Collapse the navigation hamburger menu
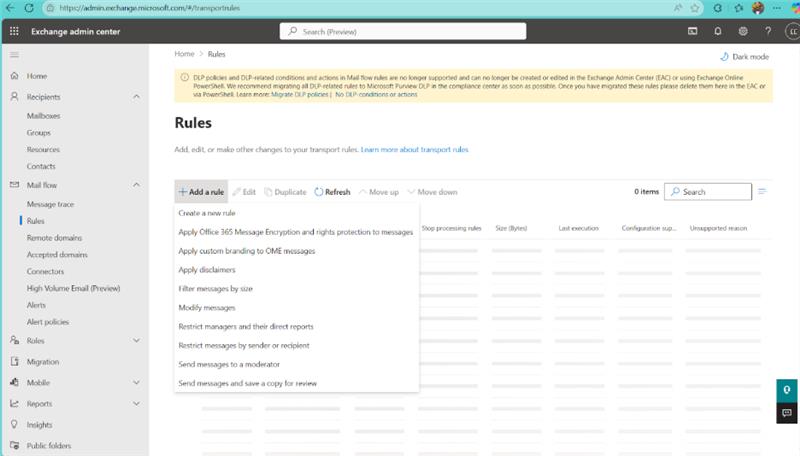 [x=14, y=55]
